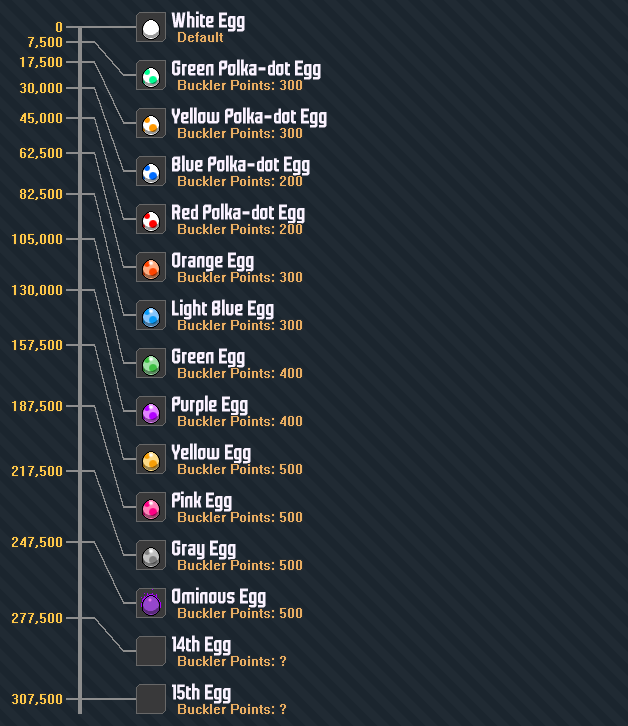The height and width of the screenshot is (726, 628).
Task: Click the Ominous Egg icon
Action: point(151,604)
